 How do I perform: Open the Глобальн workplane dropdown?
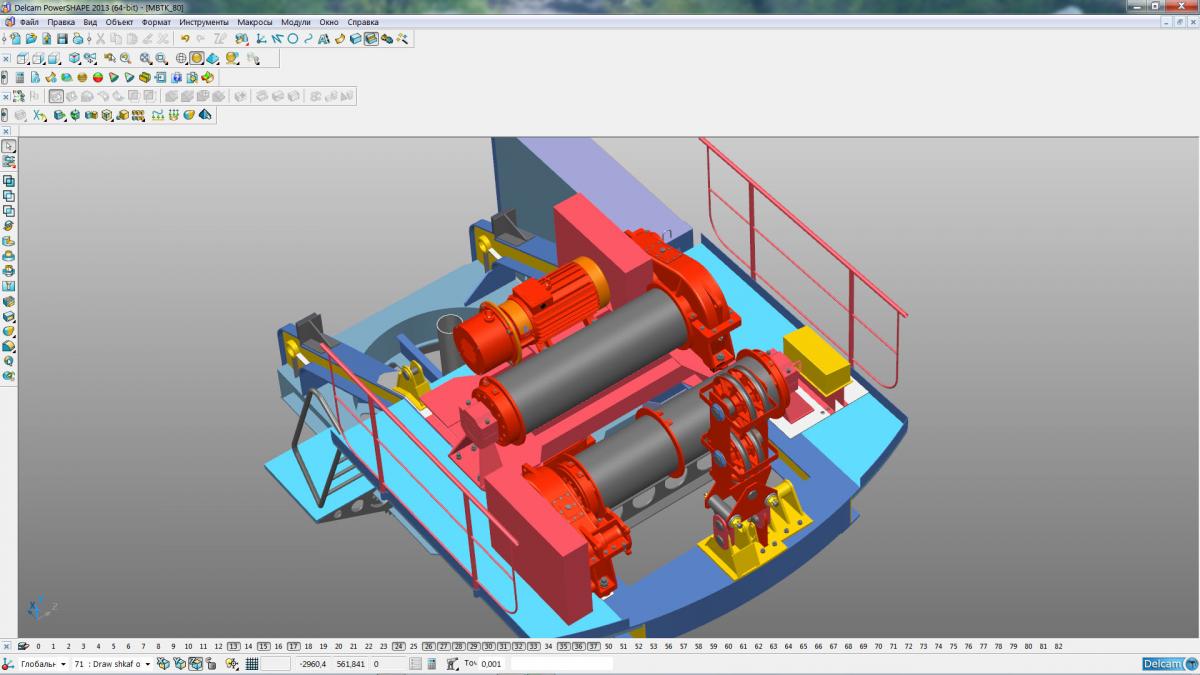pos(43,664)
